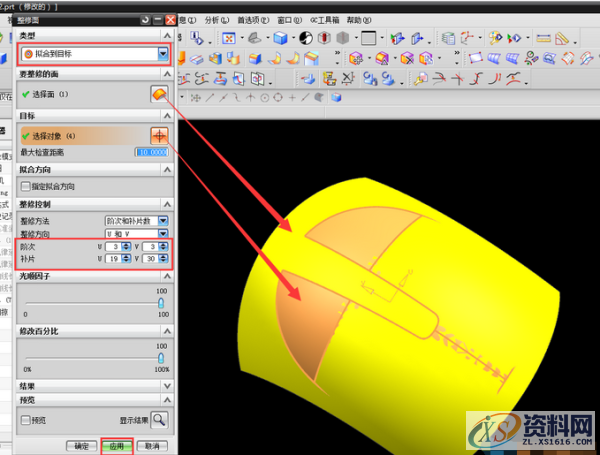Click the blue shaded cube display icon
The image size is (600, 455).
pyautogui.click(x=280, y=38)
